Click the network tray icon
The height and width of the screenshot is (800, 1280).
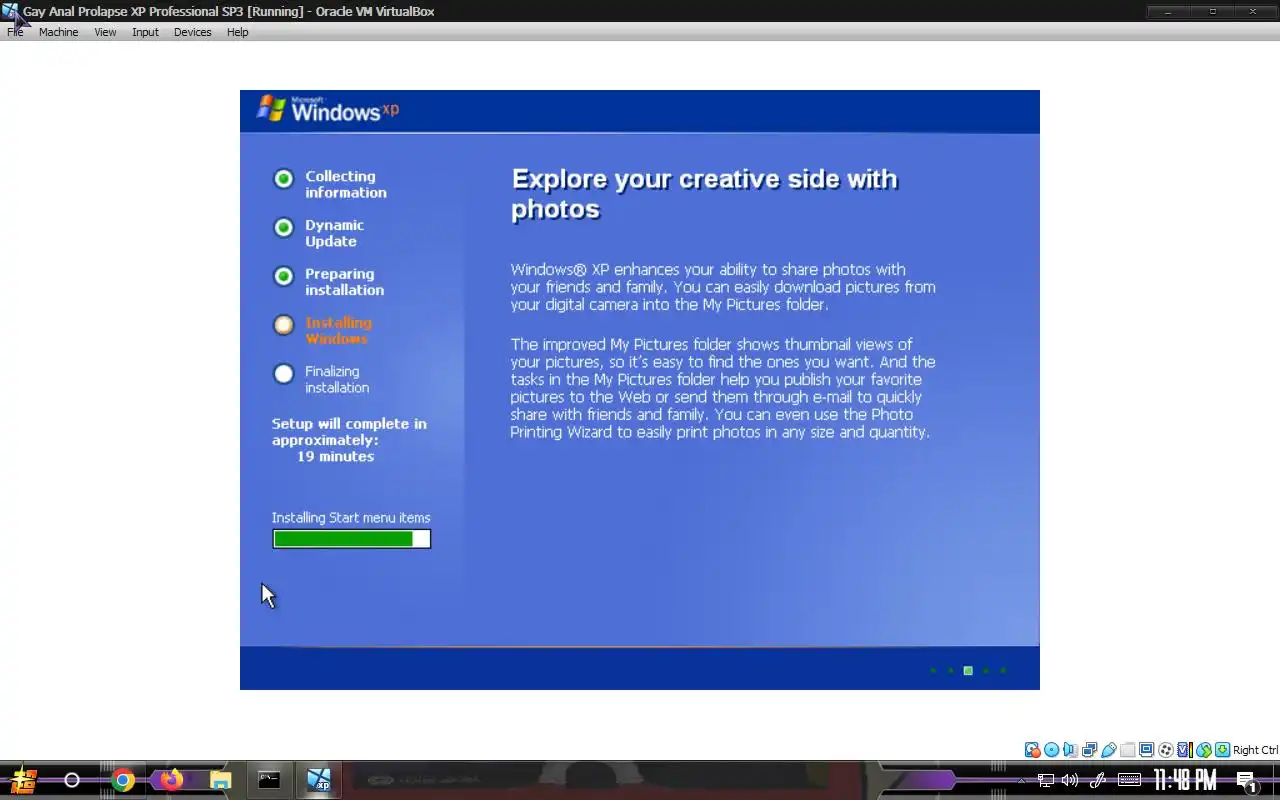(1045, 780)
